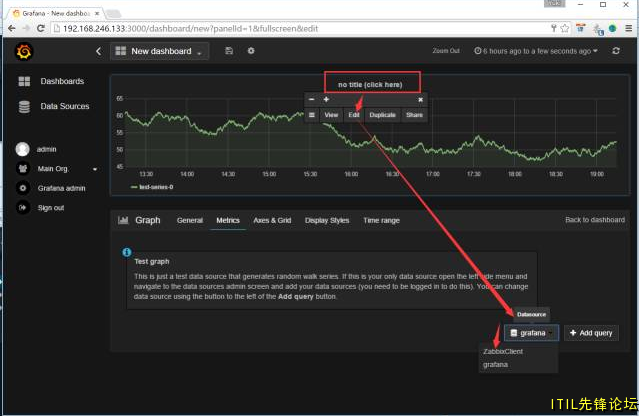Viewport: 639px width, 416px height.
Task: Collapse the side menu with left chevron
Action: coord(98,51)
